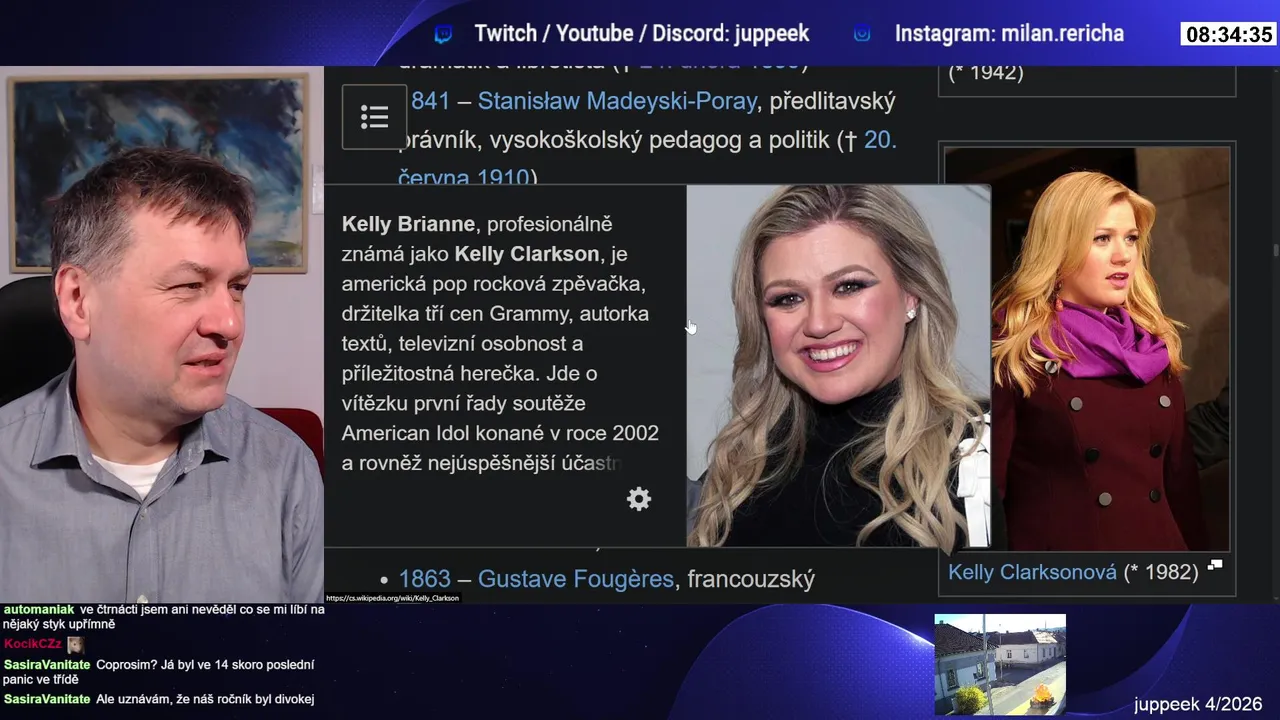
Task: Open the Wikipedia table of contents button
Action: click(x=374, y=117)
